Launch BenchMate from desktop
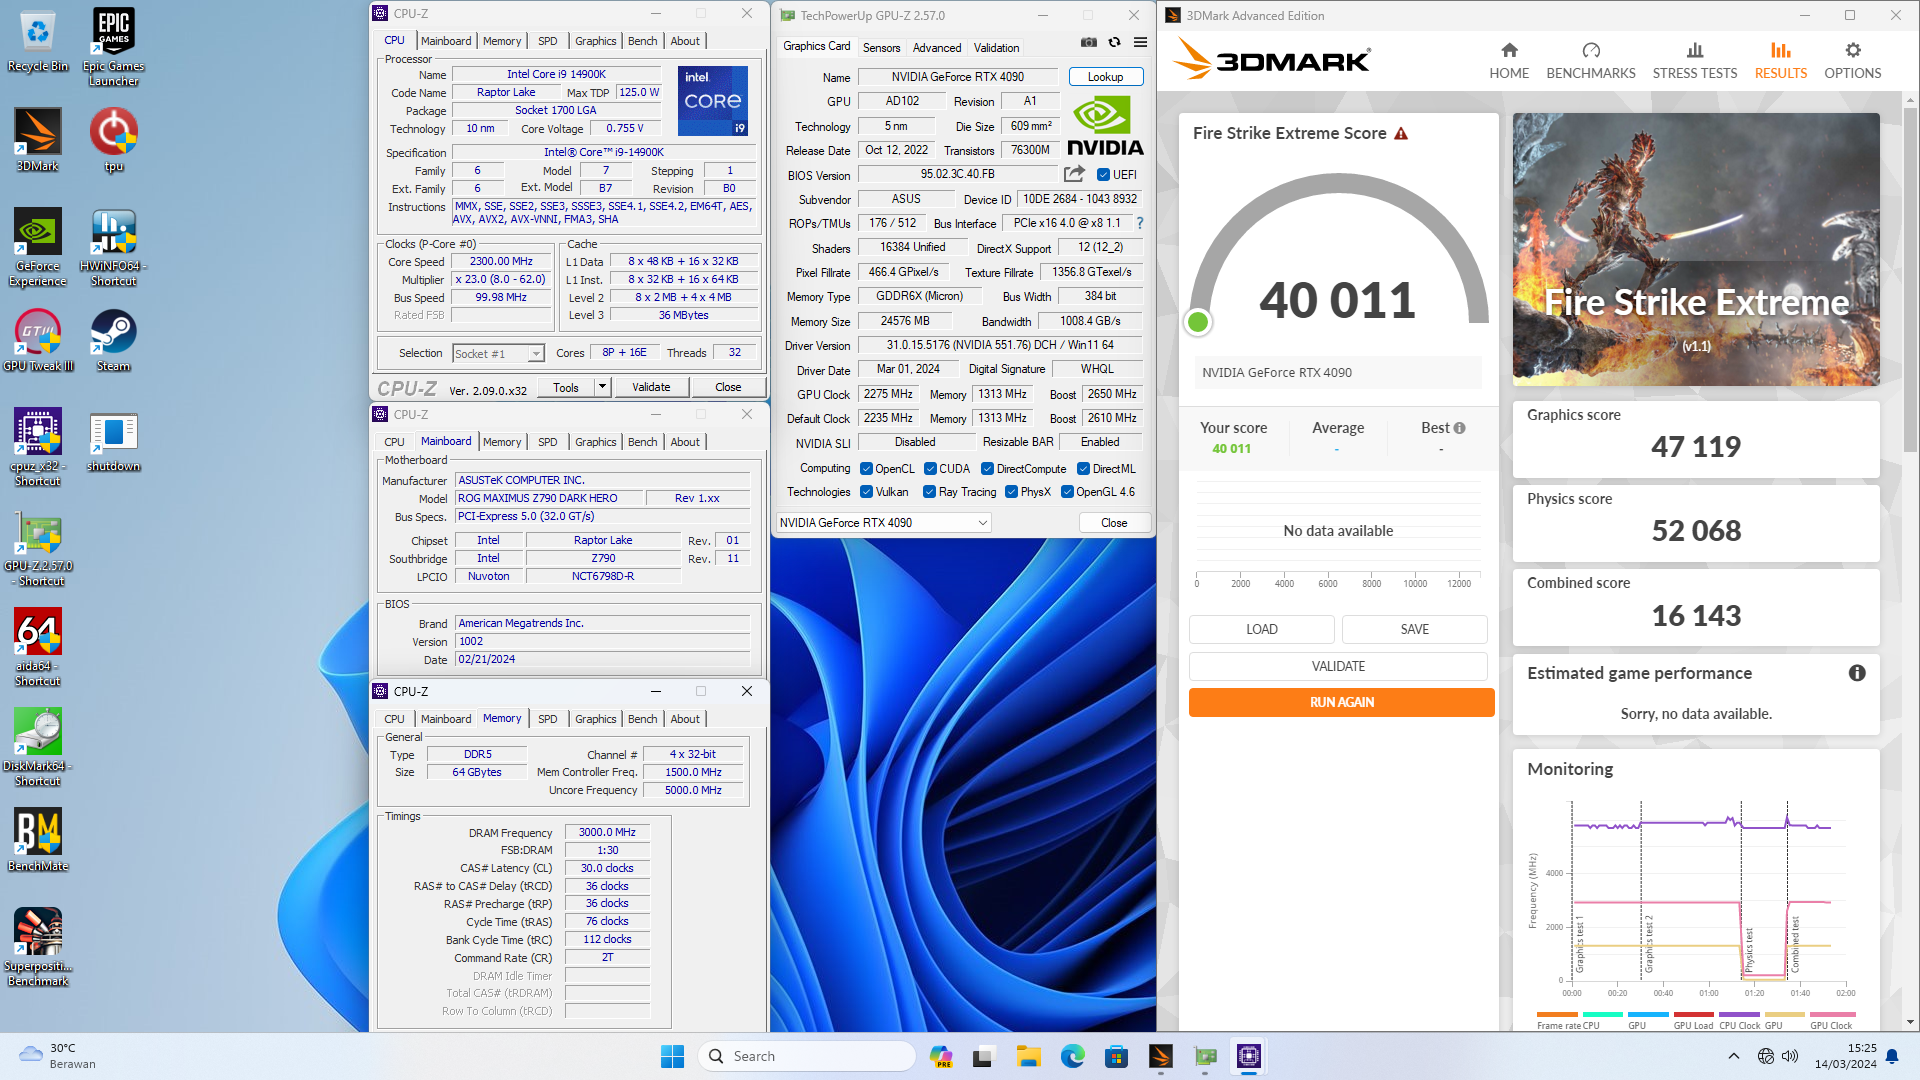1920x1080 pixels. tap(38, 840)
